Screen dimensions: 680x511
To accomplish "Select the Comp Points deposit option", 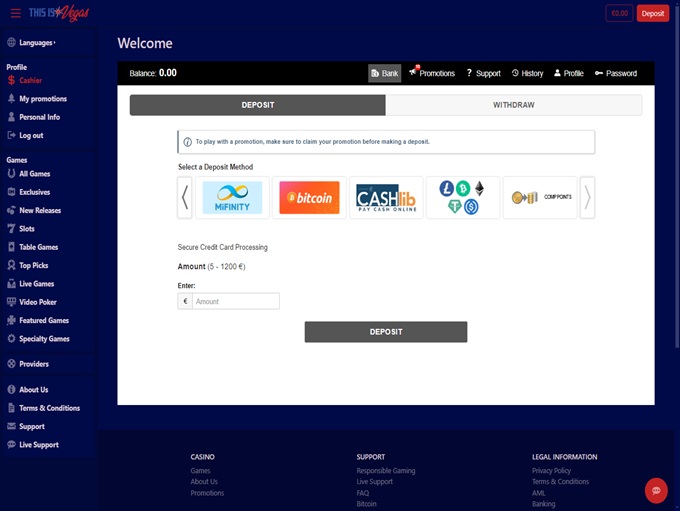I will click(x=540, y=198).
